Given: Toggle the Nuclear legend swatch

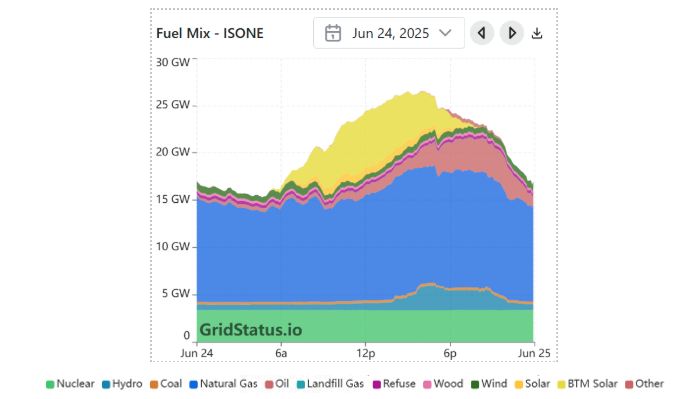Looking at the screenshot, I should pyautogui.click(x=50, y=385).
